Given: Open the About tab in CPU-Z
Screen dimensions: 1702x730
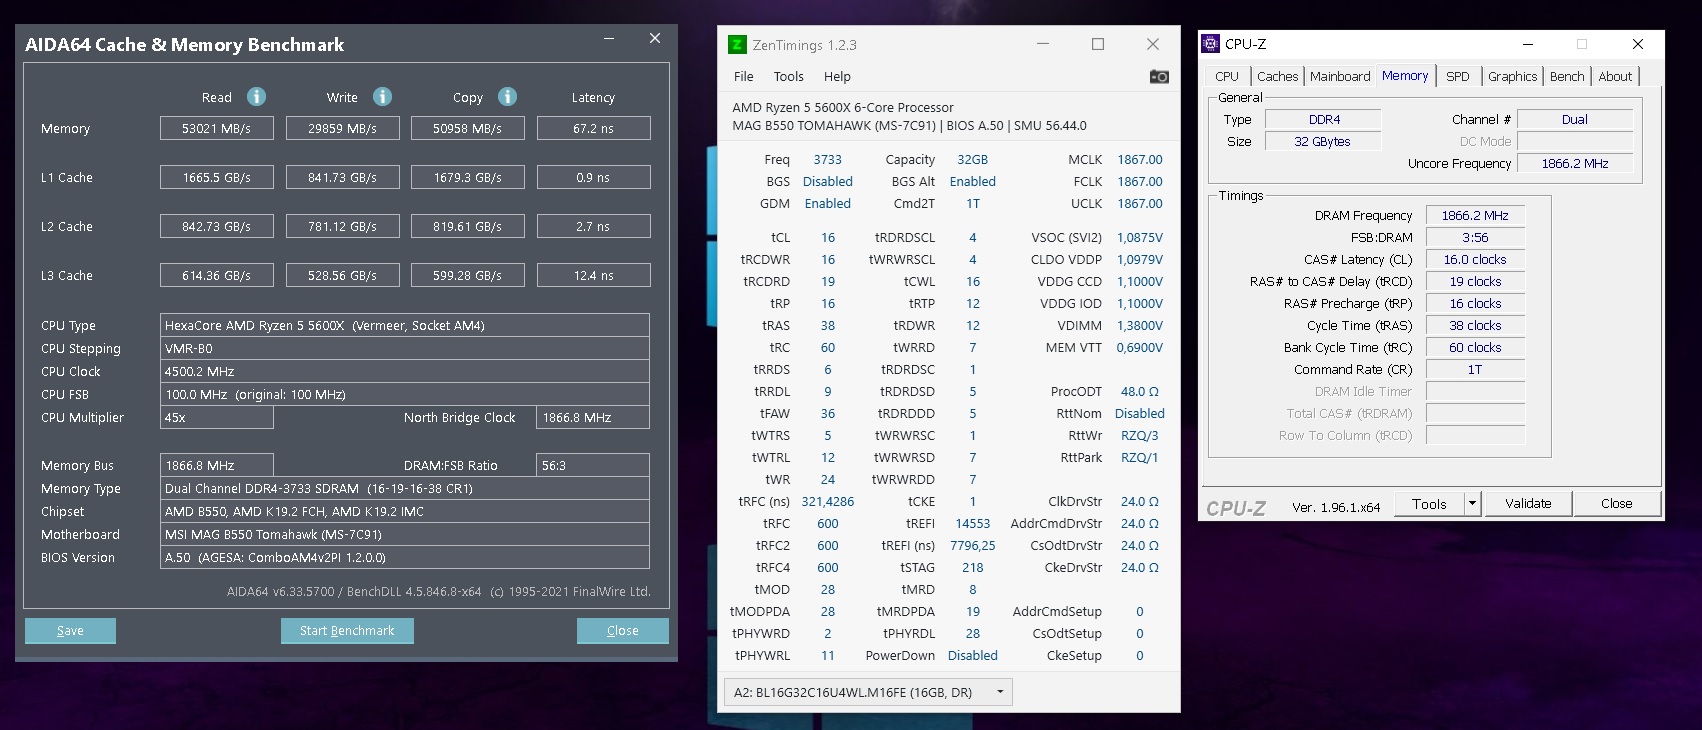Looking at the screenshot, I should (1615, 76).
